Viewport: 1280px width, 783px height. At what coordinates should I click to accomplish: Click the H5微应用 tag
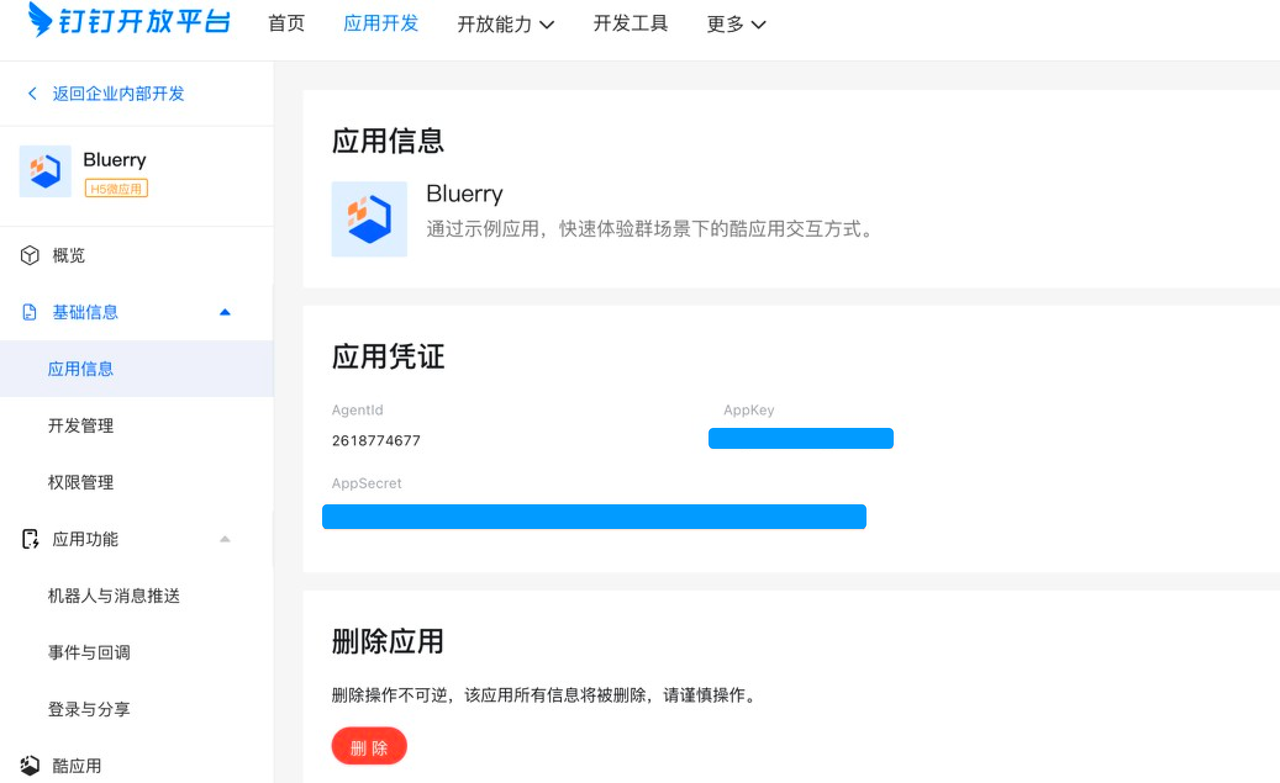(x=116, y=188)
